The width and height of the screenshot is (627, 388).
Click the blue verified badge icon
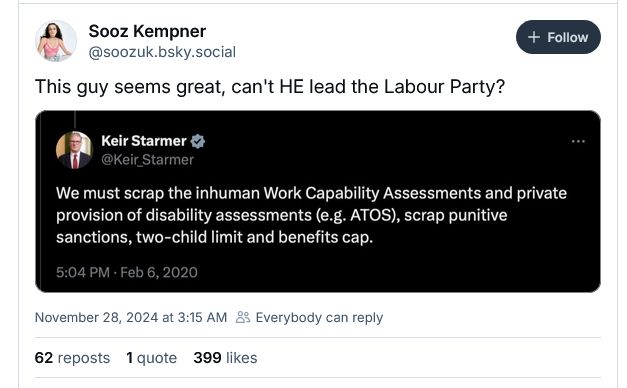(198, 141)
